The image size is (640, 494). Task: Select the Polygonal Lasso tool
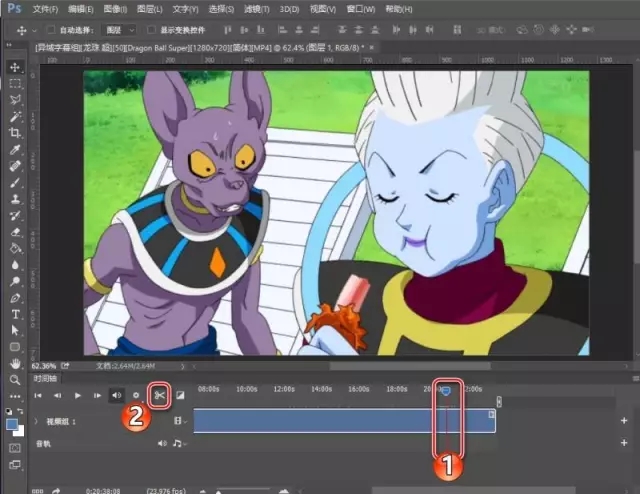(15, 100)
